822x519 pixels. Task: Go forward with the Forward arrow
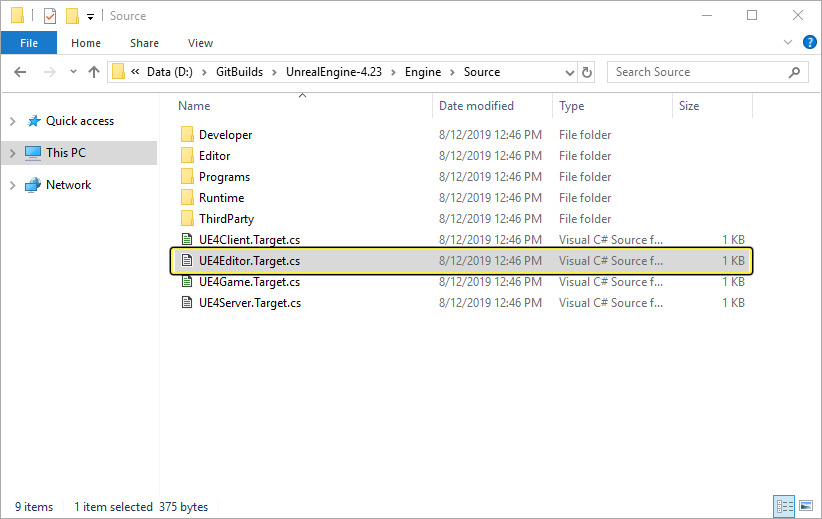[50, 72]
